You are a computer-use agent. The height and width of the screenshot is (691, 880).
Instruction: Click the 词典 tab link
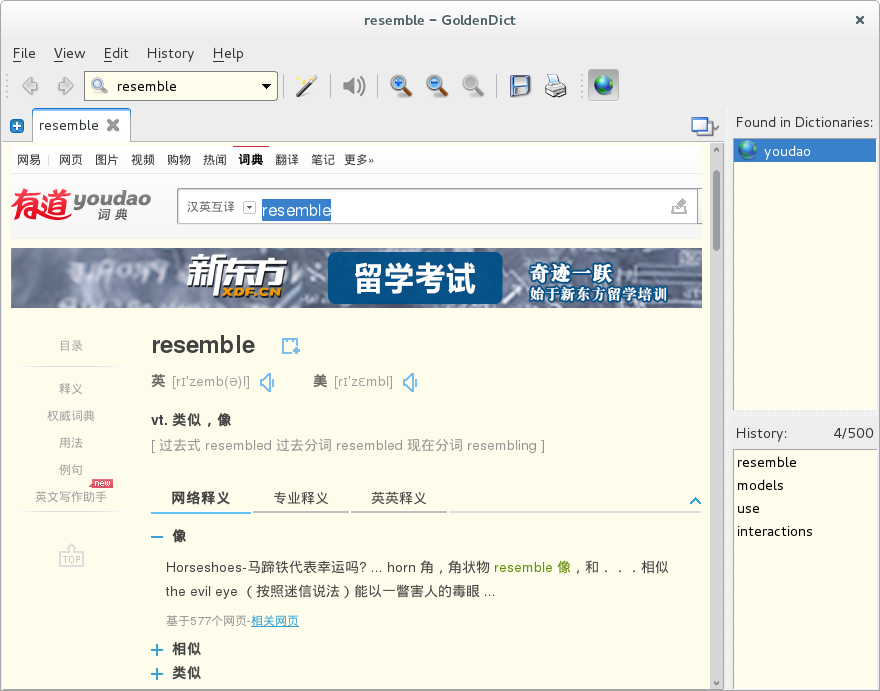250,160
